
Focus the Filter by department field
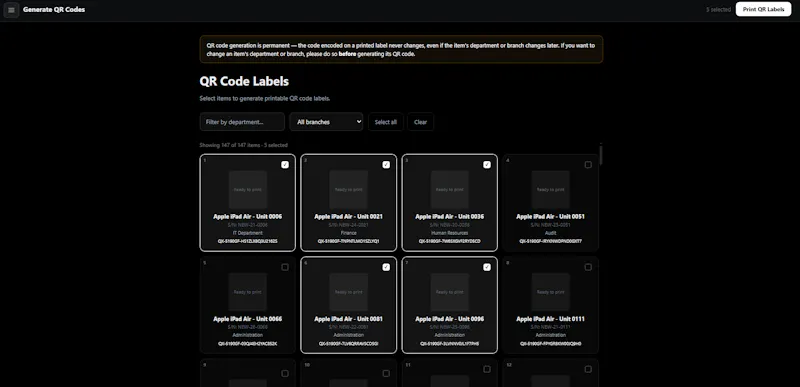[x=242, y=122]
